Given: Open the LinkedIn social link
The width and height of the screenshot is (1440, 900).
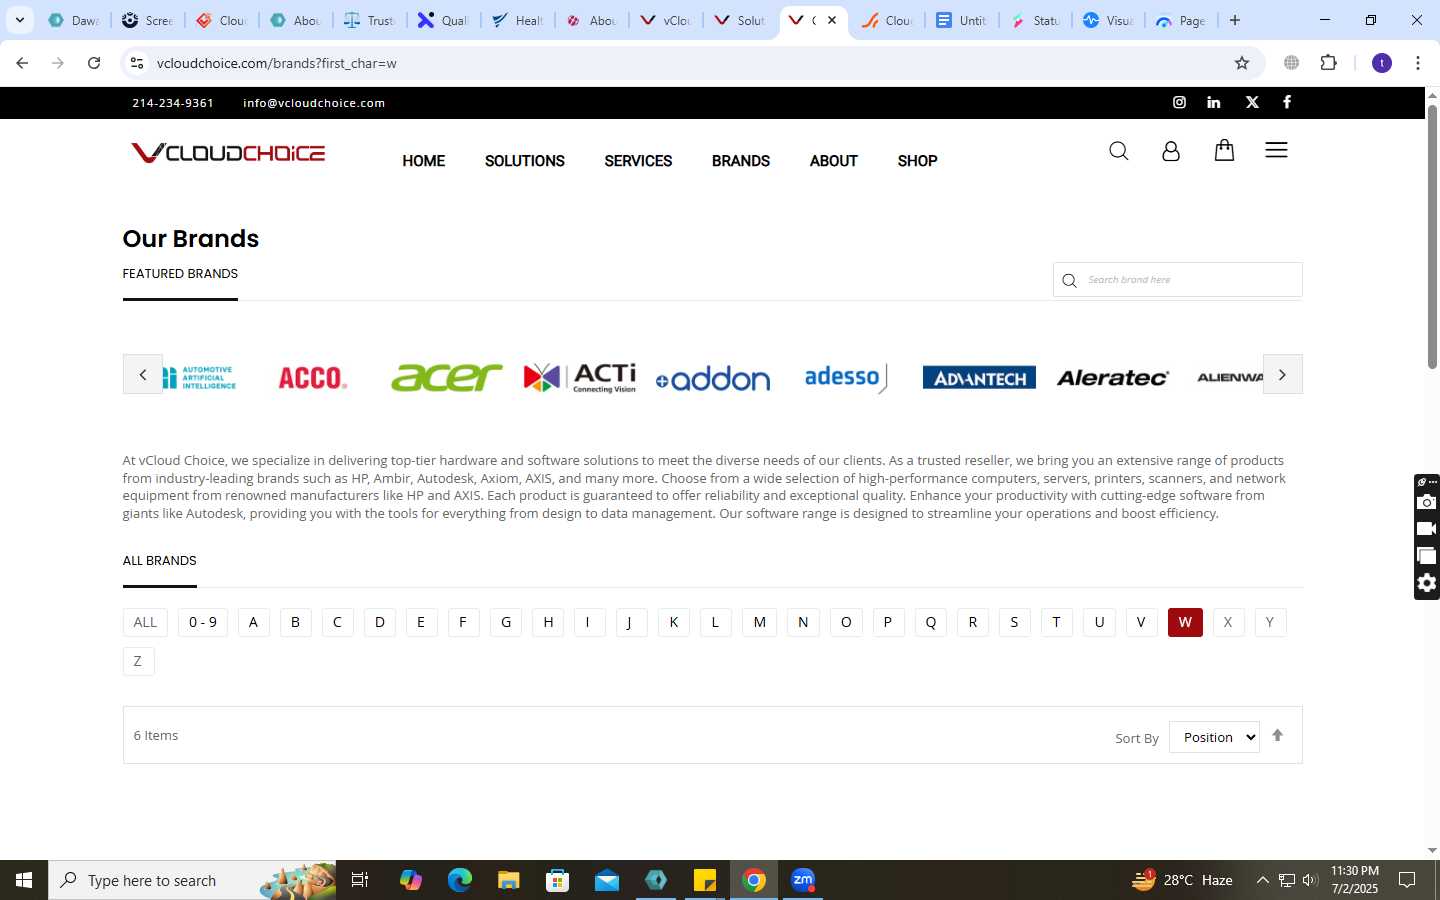Looking at the screenshot, I should (x=1214, y=102).
